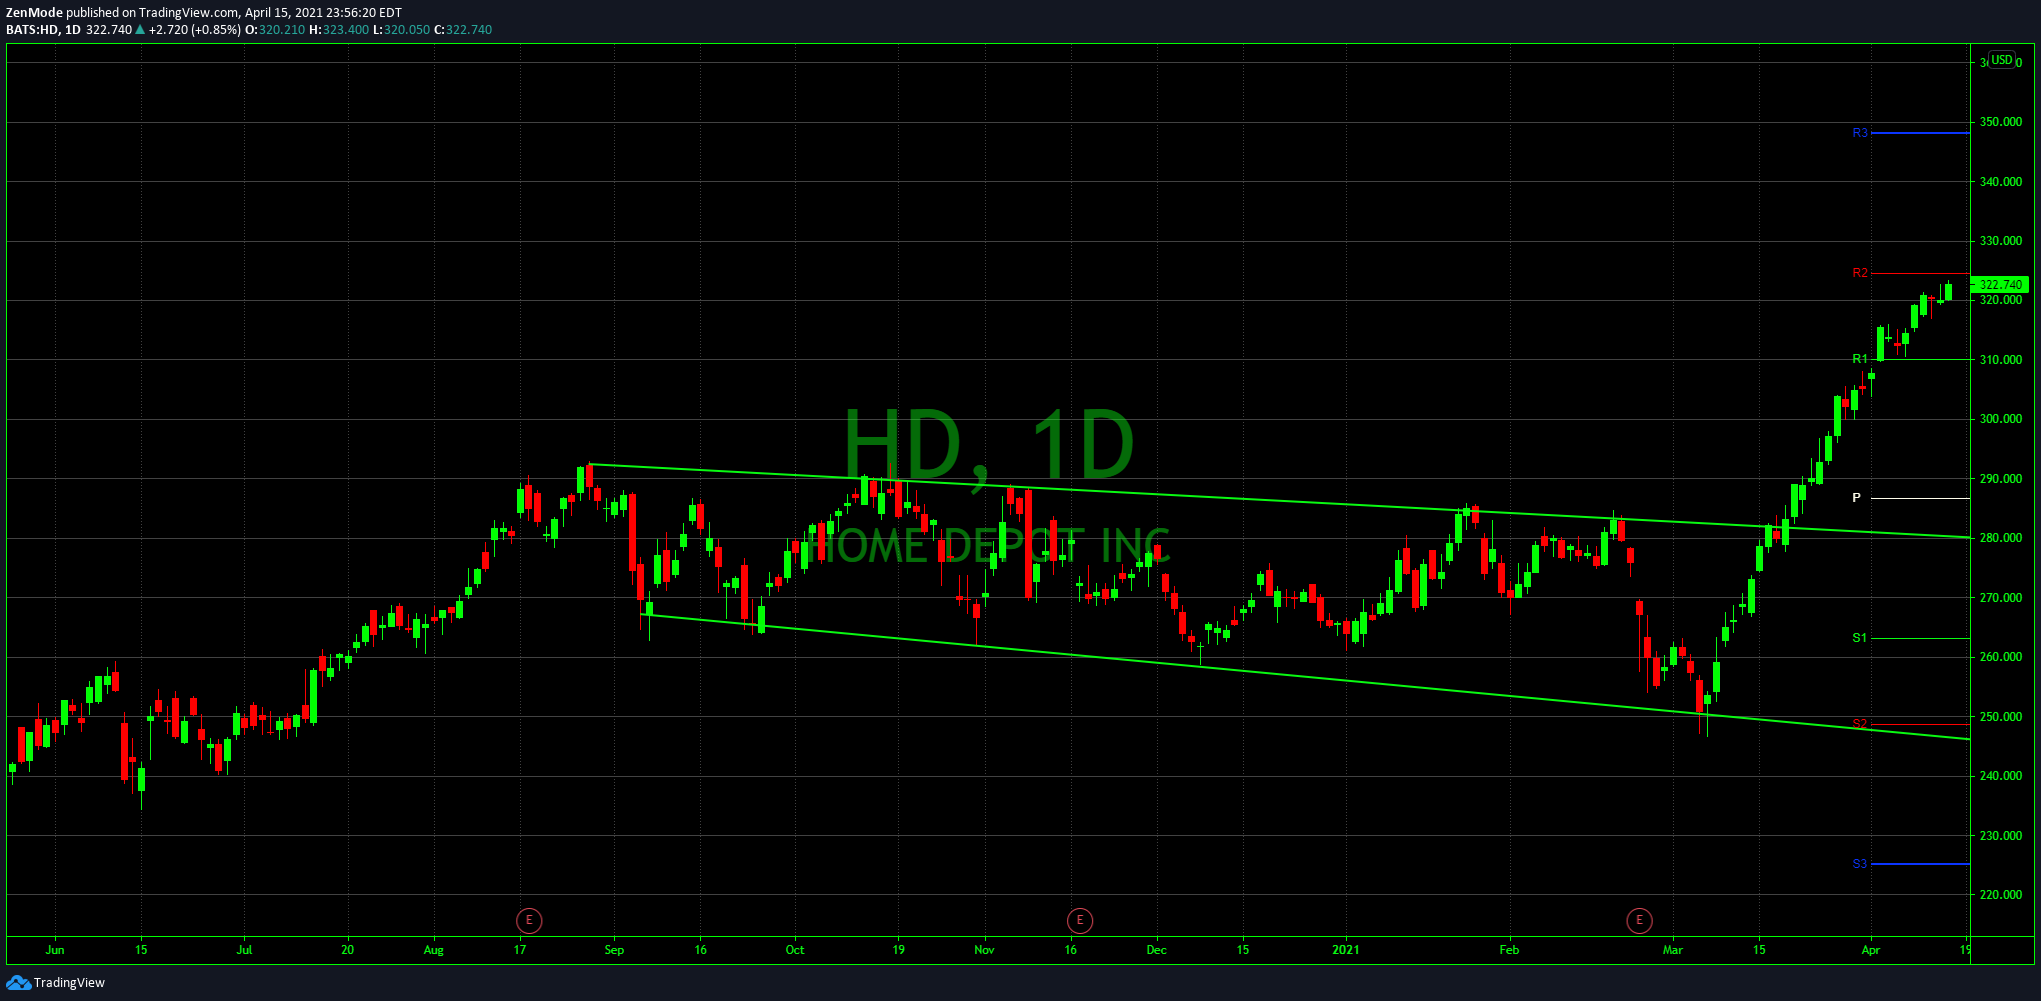Click the 330.000 price axis label

2001,241
